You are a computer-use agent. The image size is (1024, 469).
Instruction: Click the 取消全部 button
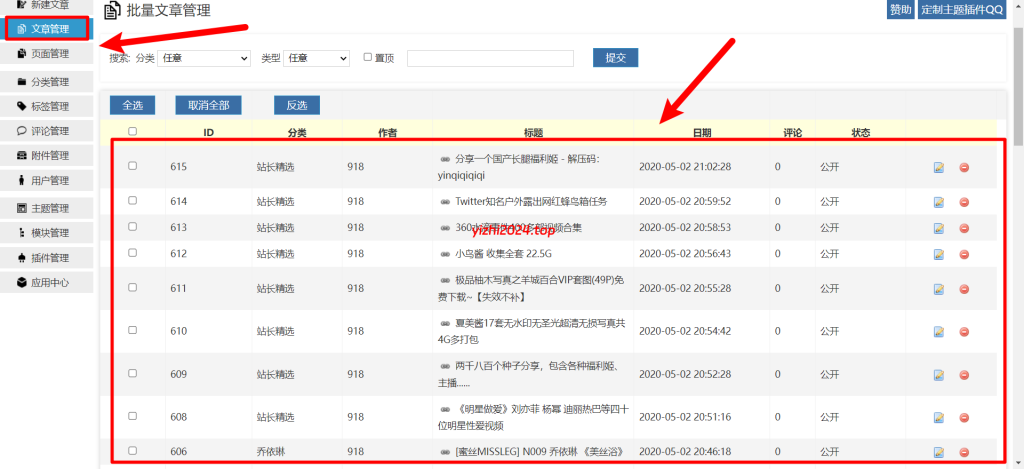208,105
